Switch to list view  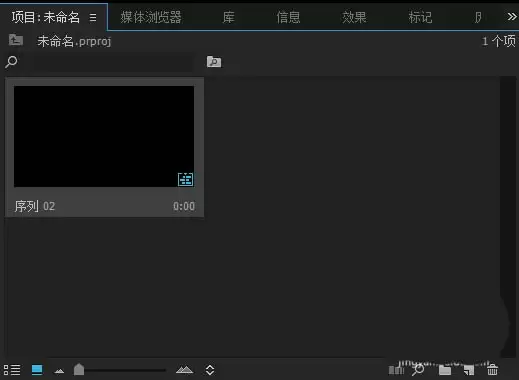tap(12, 370)
